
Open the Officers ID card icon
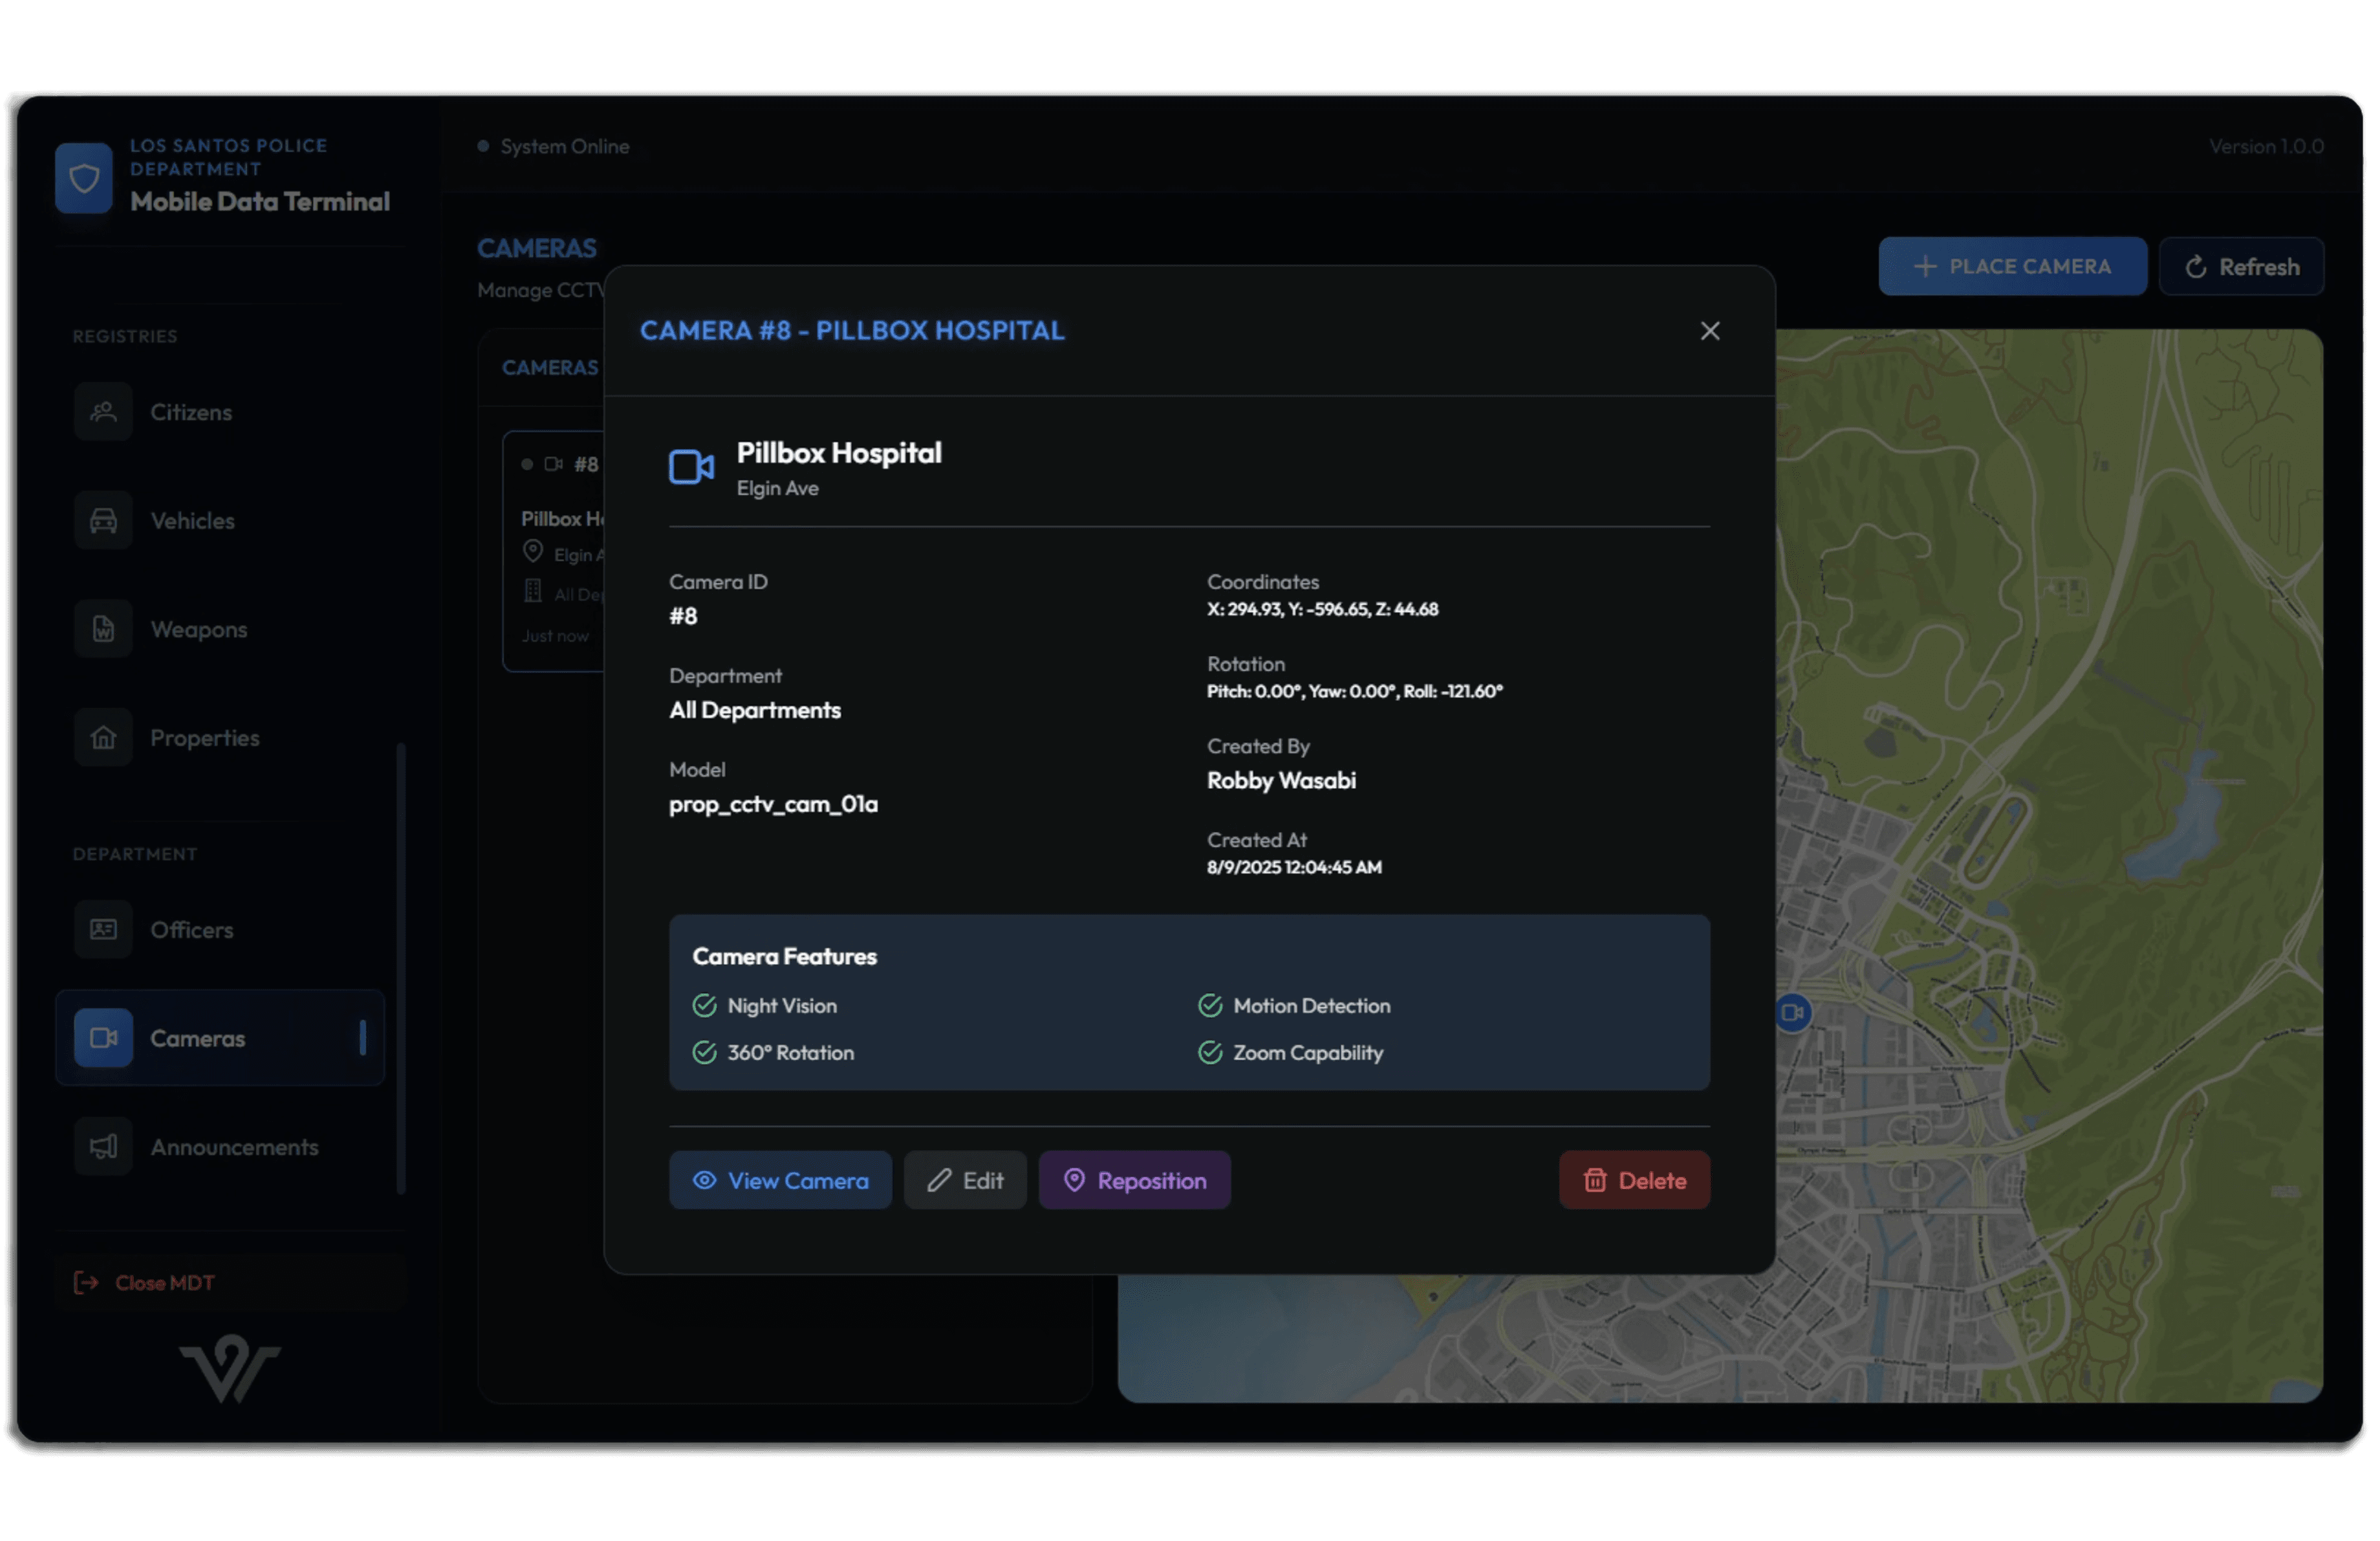coord(103,930)
